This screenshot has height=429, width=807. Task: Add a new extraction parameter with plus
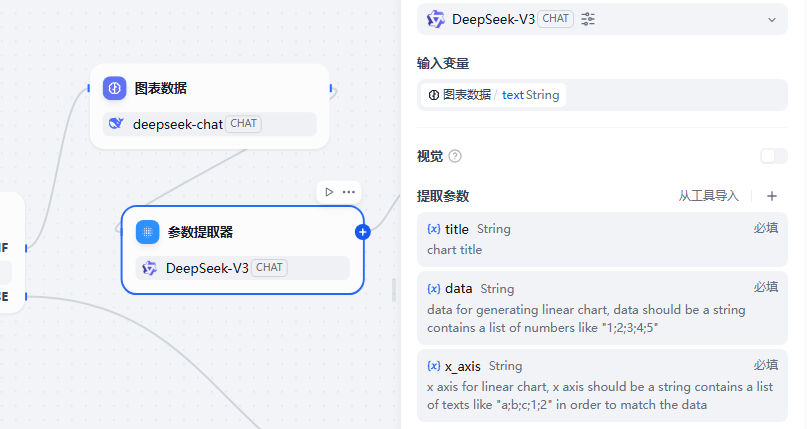point(771,196)
